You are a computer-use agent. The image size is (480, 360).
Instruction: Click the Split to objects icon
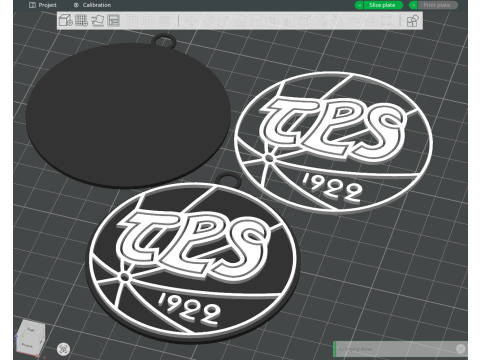[133, 21]
